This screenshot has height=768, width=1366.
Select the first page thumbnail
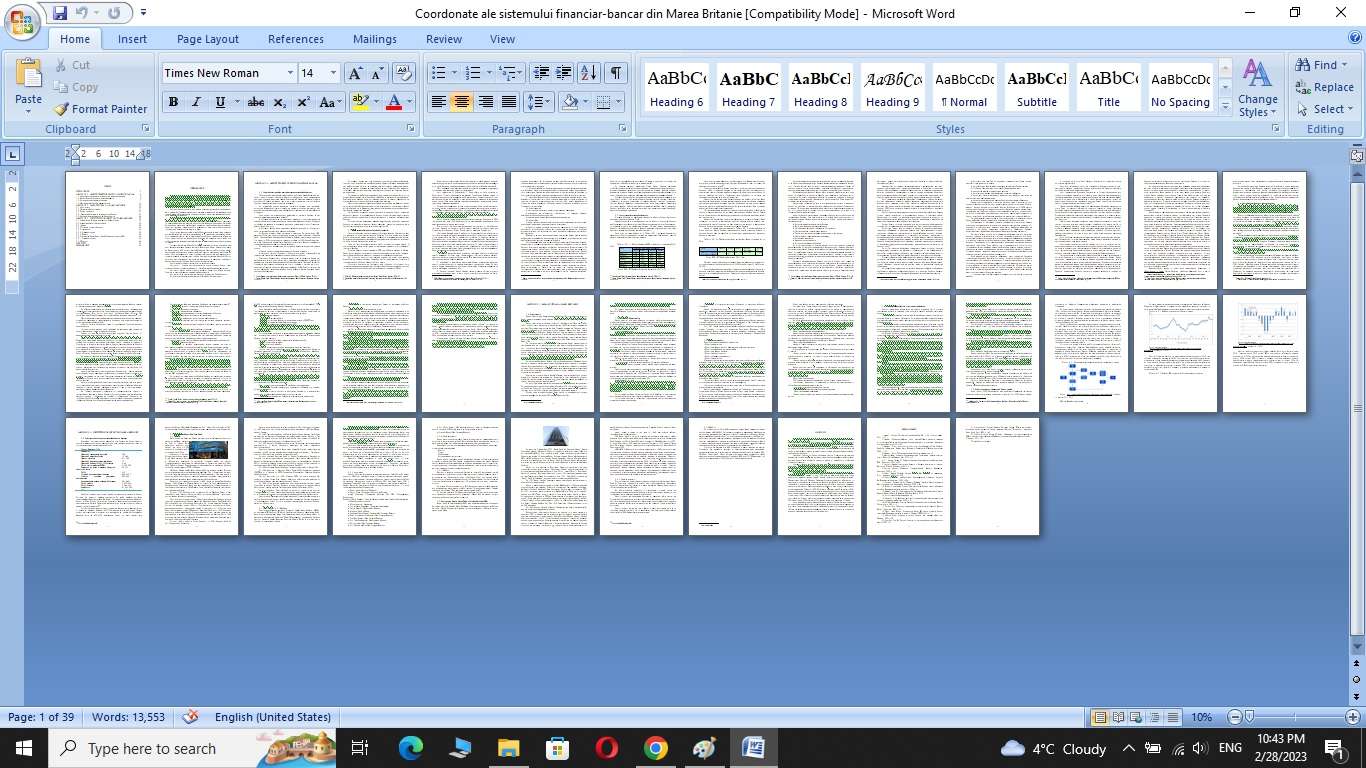(x=107, y=230)
